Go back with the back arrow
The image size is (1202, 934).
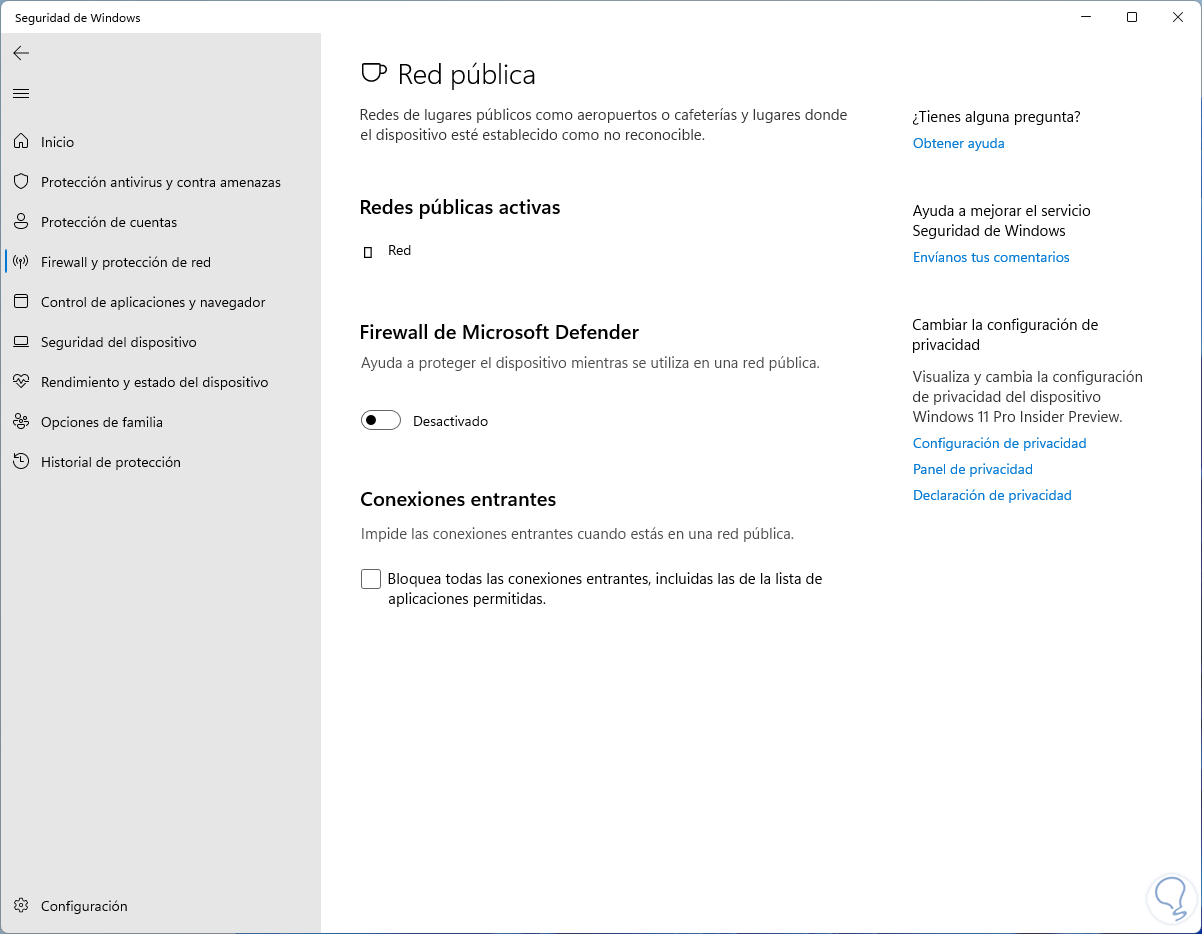21,53
